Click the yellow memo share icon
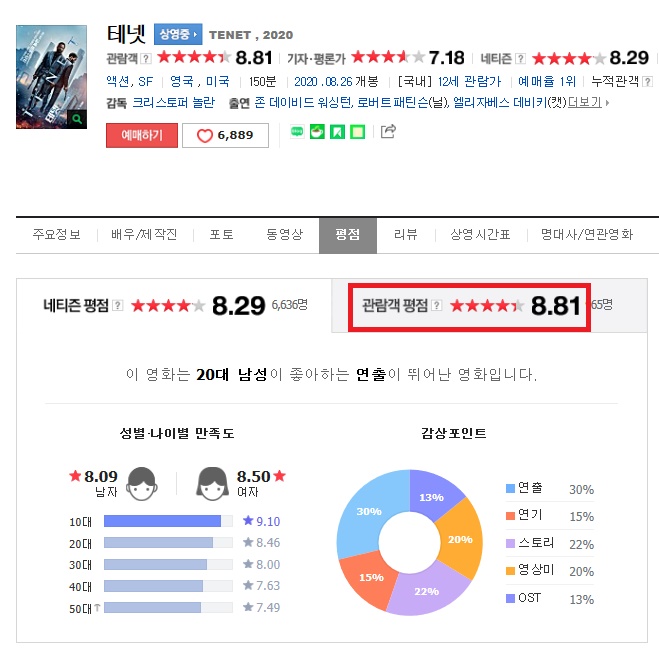 point(357,132)
